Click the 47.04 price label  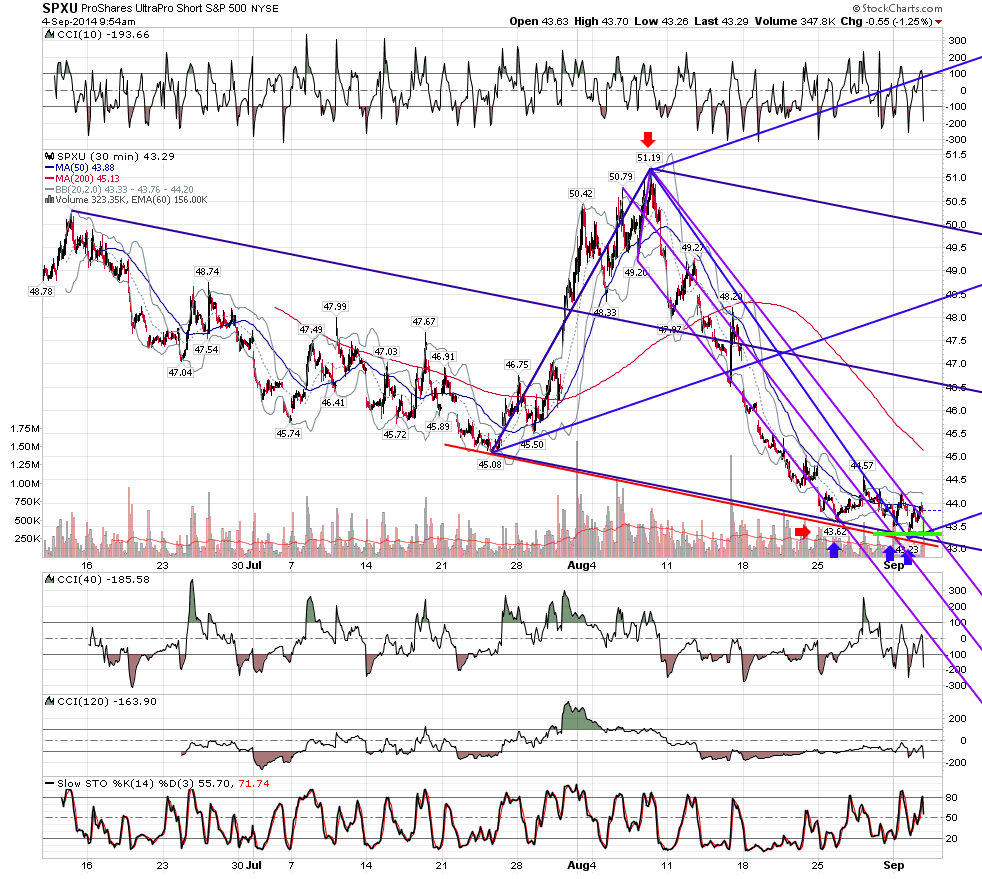180,373
